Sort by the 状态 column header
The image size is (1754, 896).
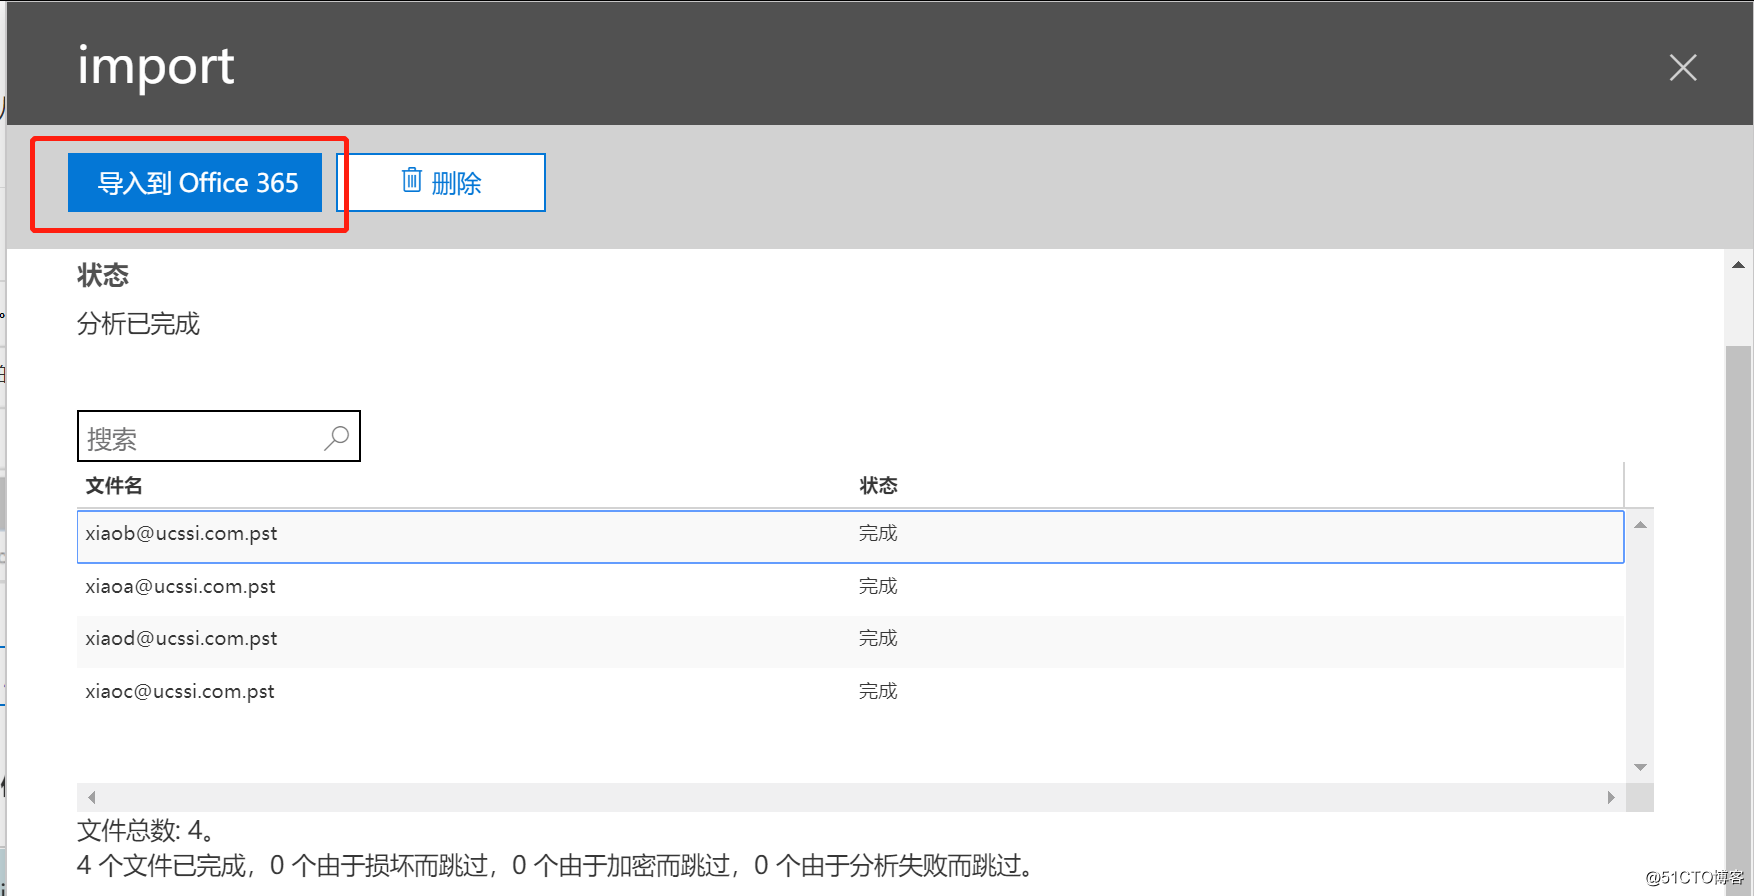879,486
